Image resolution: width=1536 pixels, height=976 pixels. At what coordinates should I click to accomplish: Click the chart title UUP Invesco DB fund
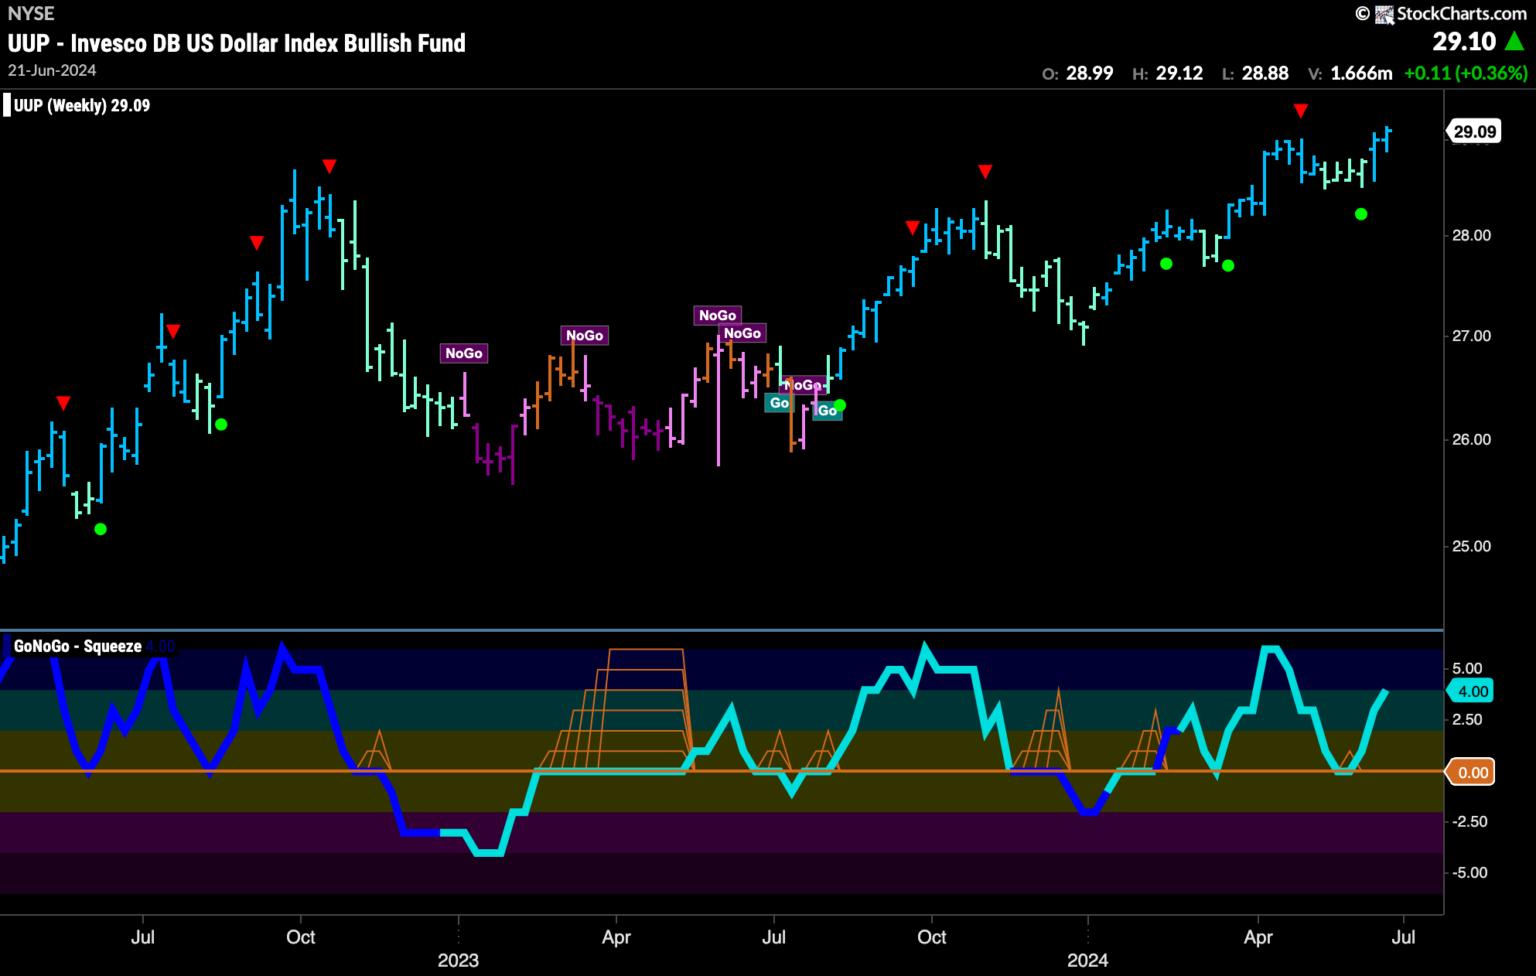point(236,43)
